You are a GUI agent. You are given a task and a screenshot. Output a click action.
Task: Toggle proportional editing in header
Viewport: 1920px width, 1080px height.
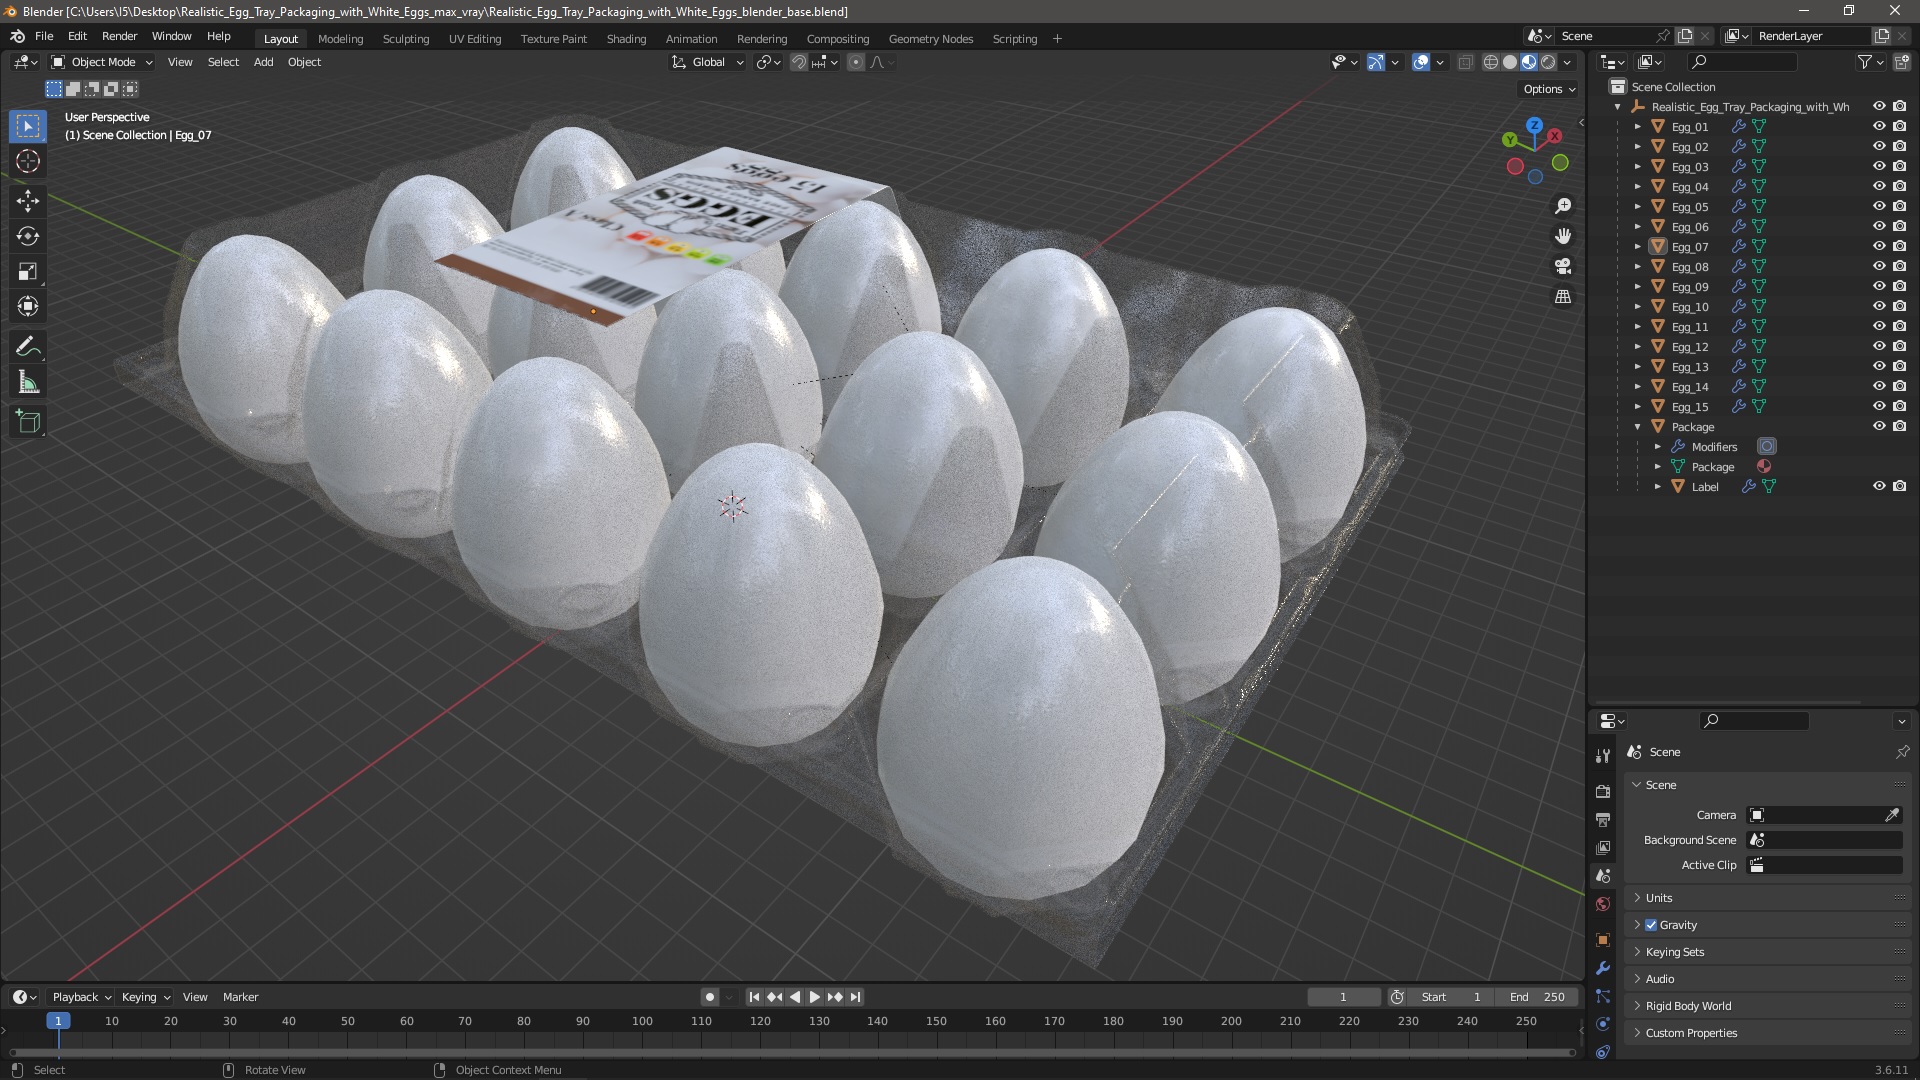(x=856, y=62)
